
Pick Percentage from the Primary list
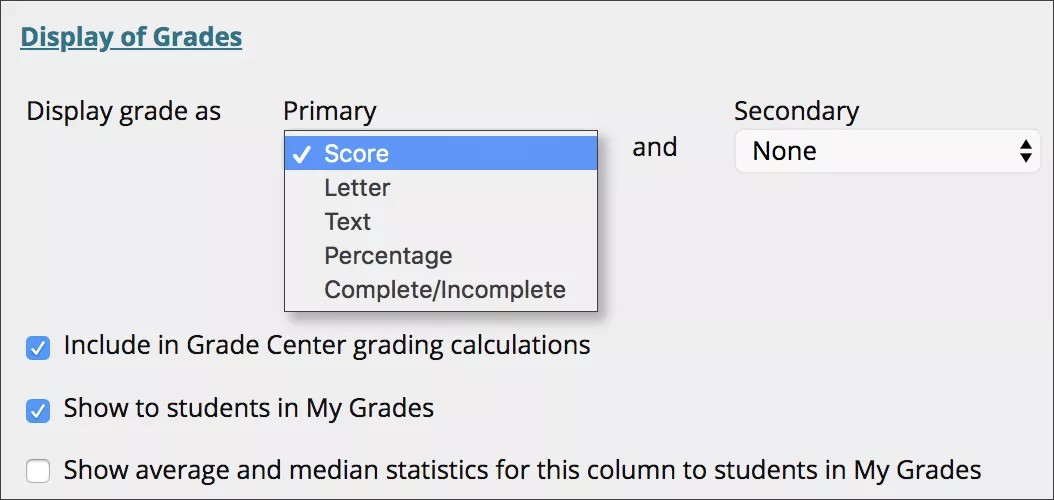click(388, 256)
